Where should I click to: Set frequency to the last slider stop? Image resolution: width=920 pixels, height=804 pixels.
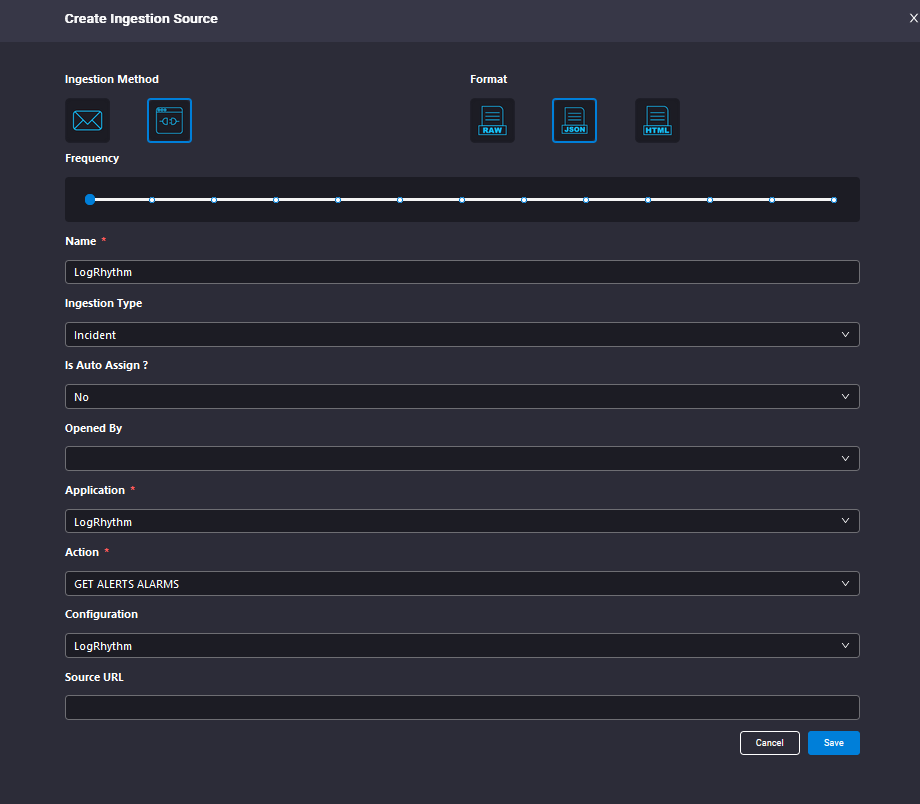tap(834, 200)
